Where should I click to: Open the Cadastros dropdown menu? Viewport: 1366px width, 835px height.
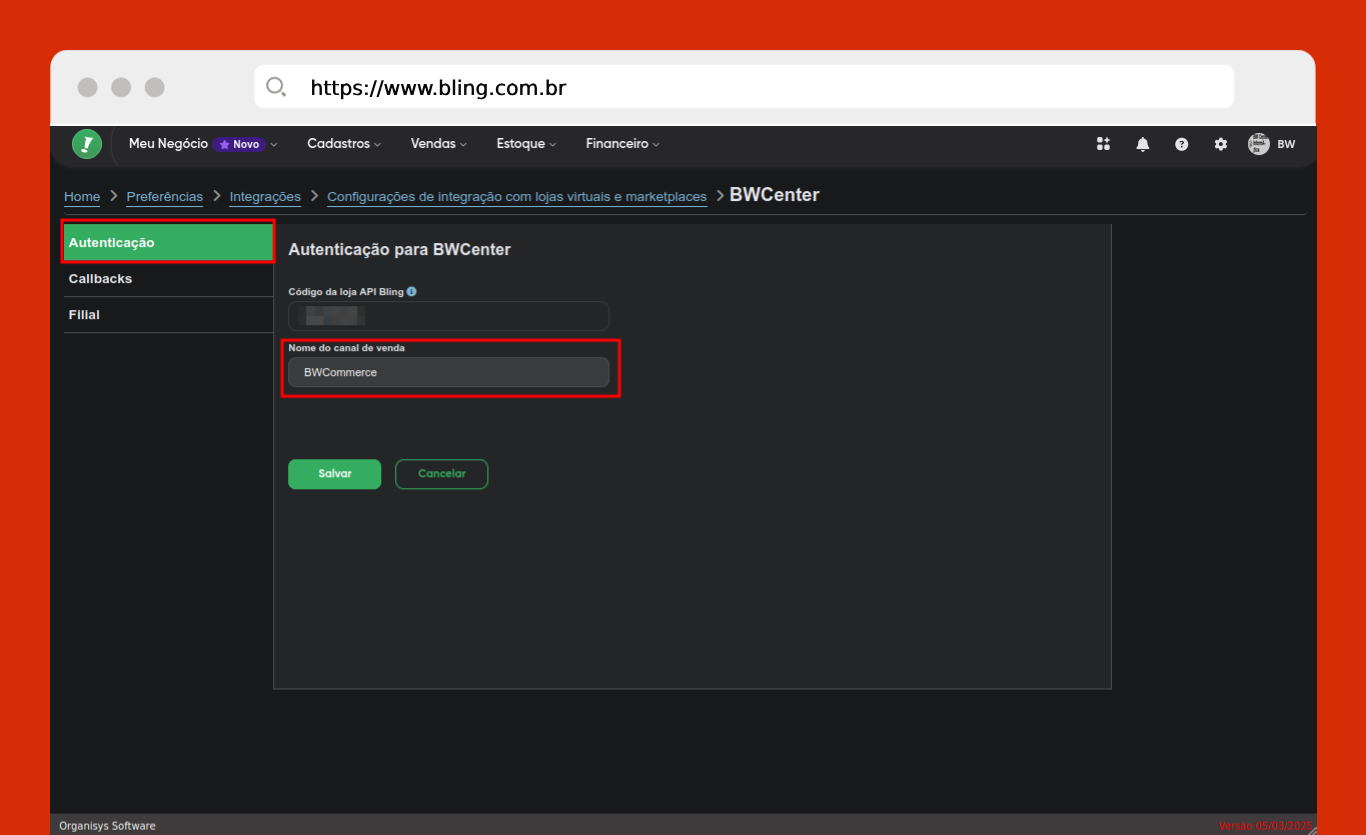(x=344, y=144)
